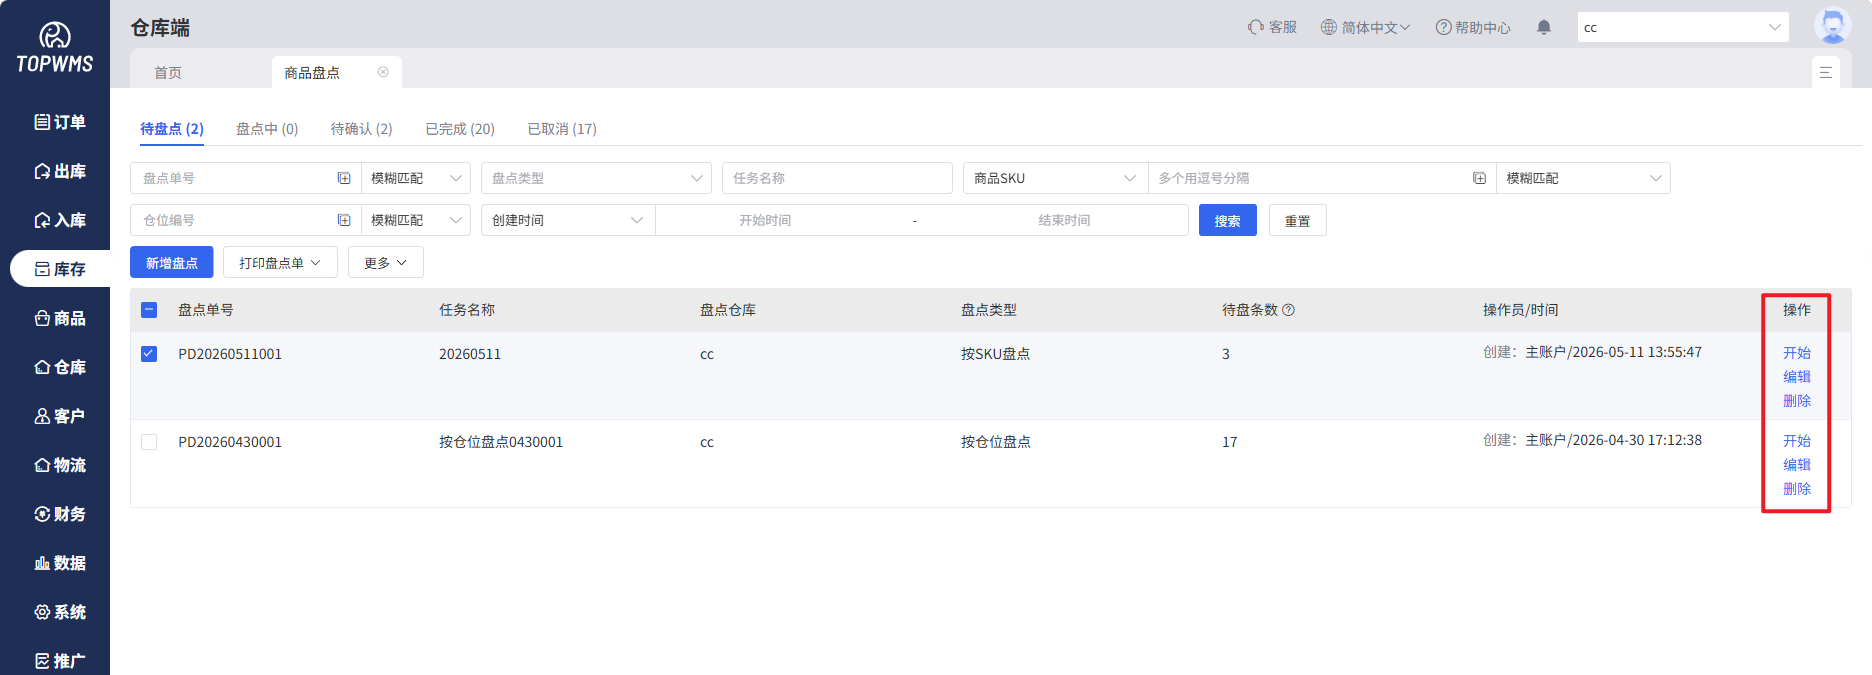The height and width of the screenshot is (675, 1872).
Task: Click 编辑 for PD20260511001
Action: 1797,377
